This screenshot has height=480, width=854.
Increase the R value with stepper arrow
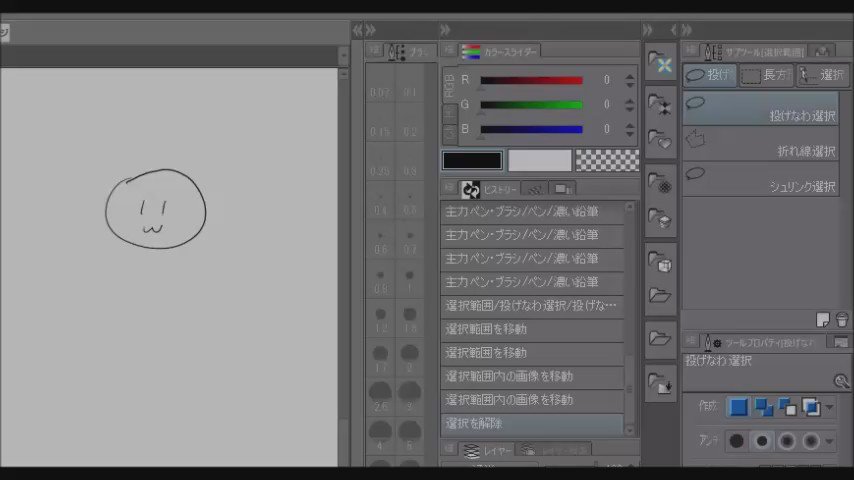[630, 76]
